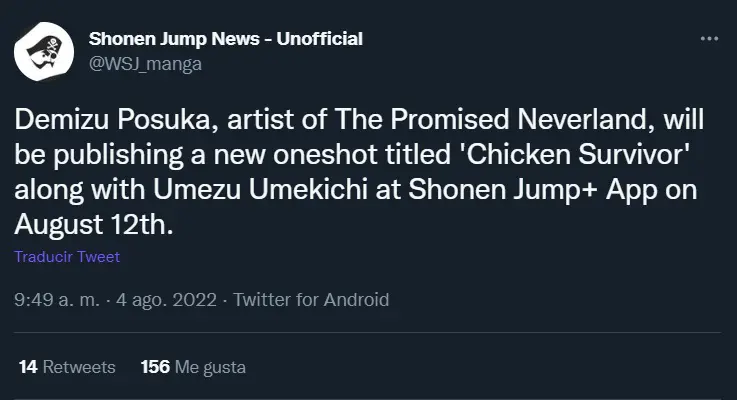The image size is (737, 400).
Task: Open the pirate-hat profile avatar
Action: [x=44, y=52]
